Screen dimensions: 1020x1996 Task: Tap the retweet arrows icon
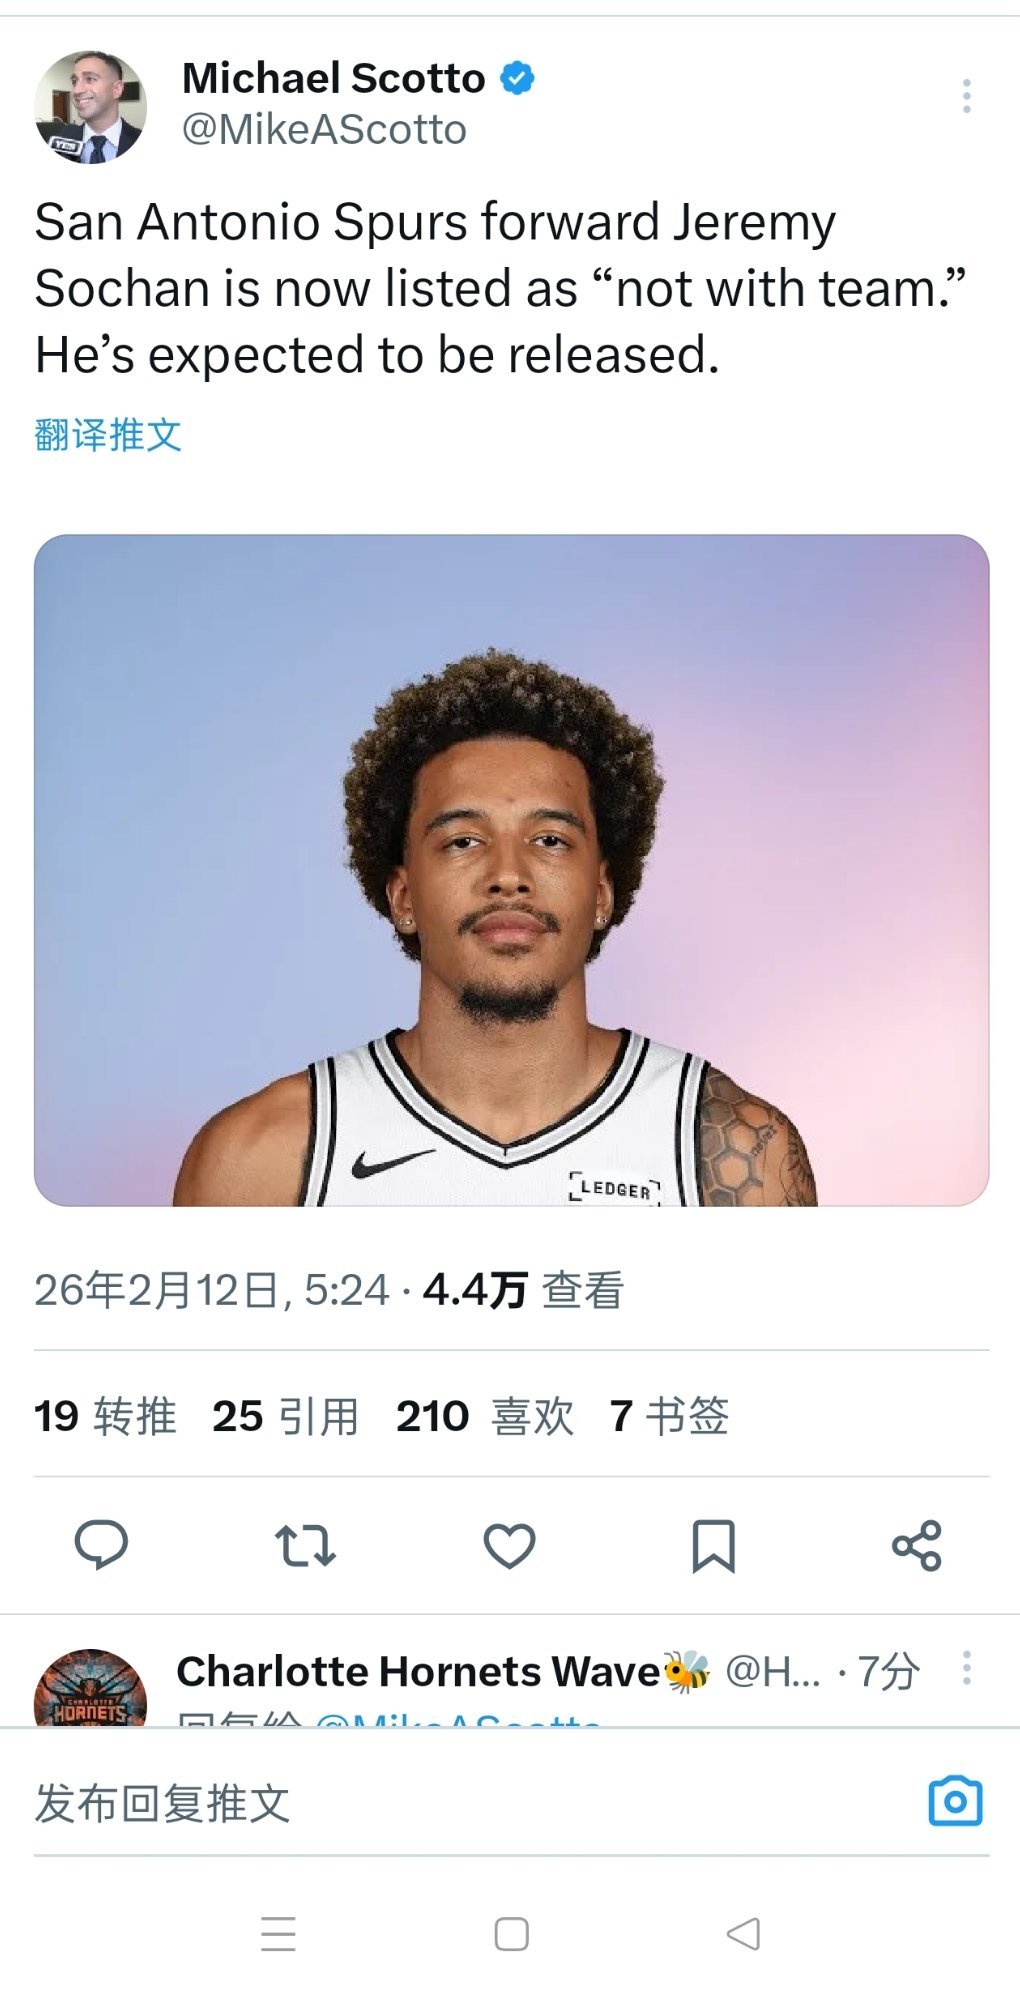(305, 1545)
